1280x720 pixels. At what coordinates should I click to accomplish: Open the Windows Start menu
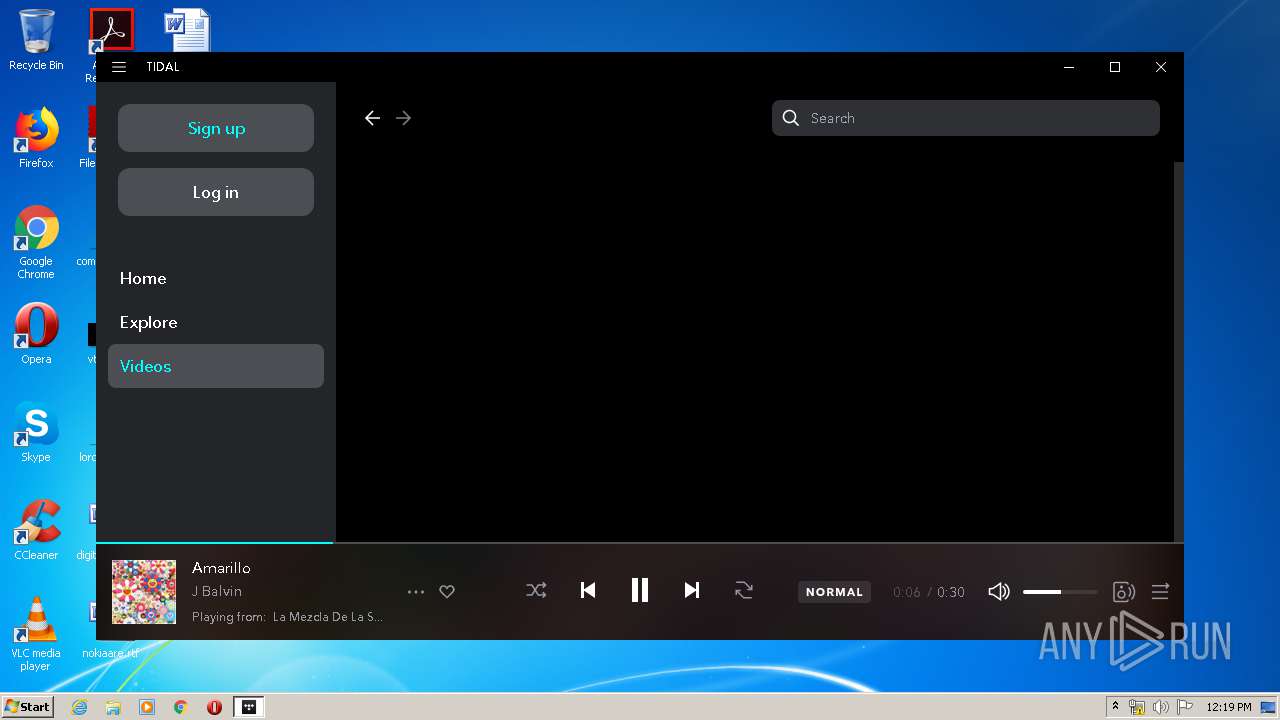28,707
